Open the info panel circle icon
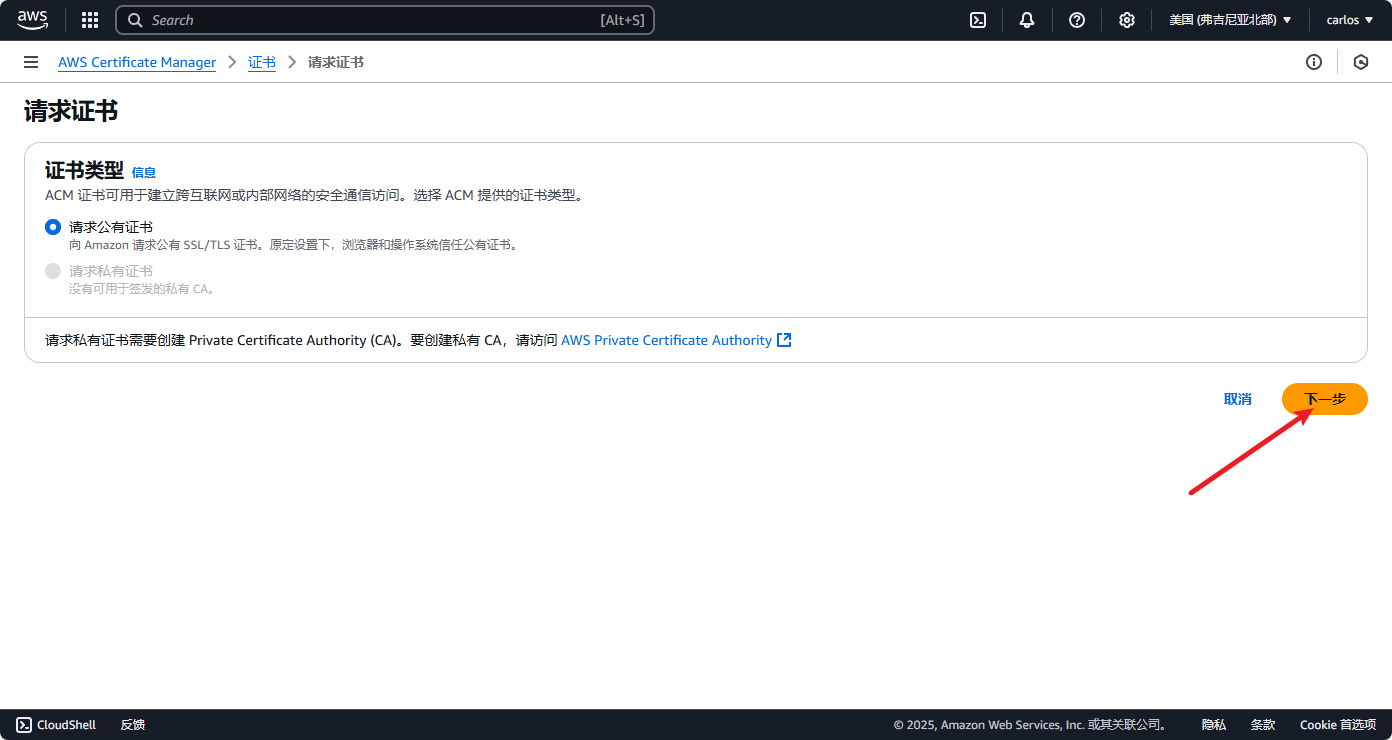Image resolution: width=1392 pixels, height=740 pixels. click(x=1314, y=62)
